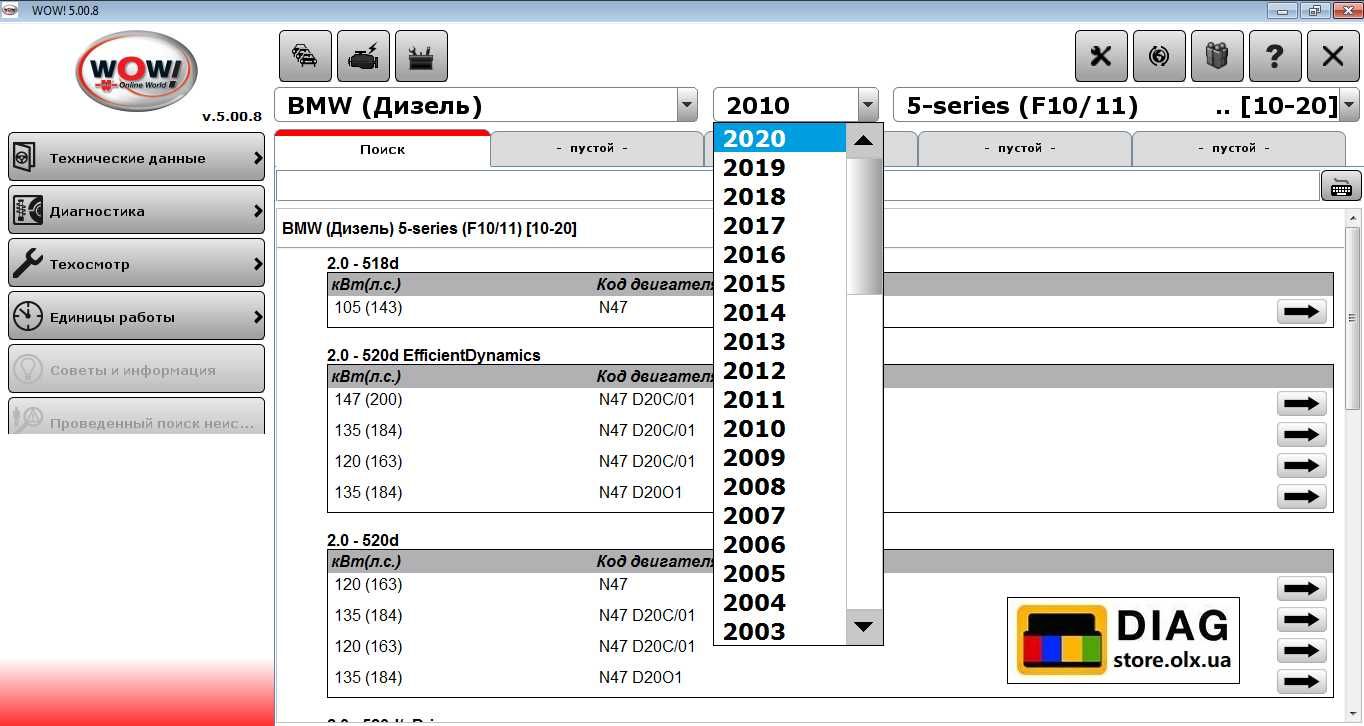This screenshot has height=726, width=1364.
Task: Expand the Диагностика menu
Action: (136, 211)
